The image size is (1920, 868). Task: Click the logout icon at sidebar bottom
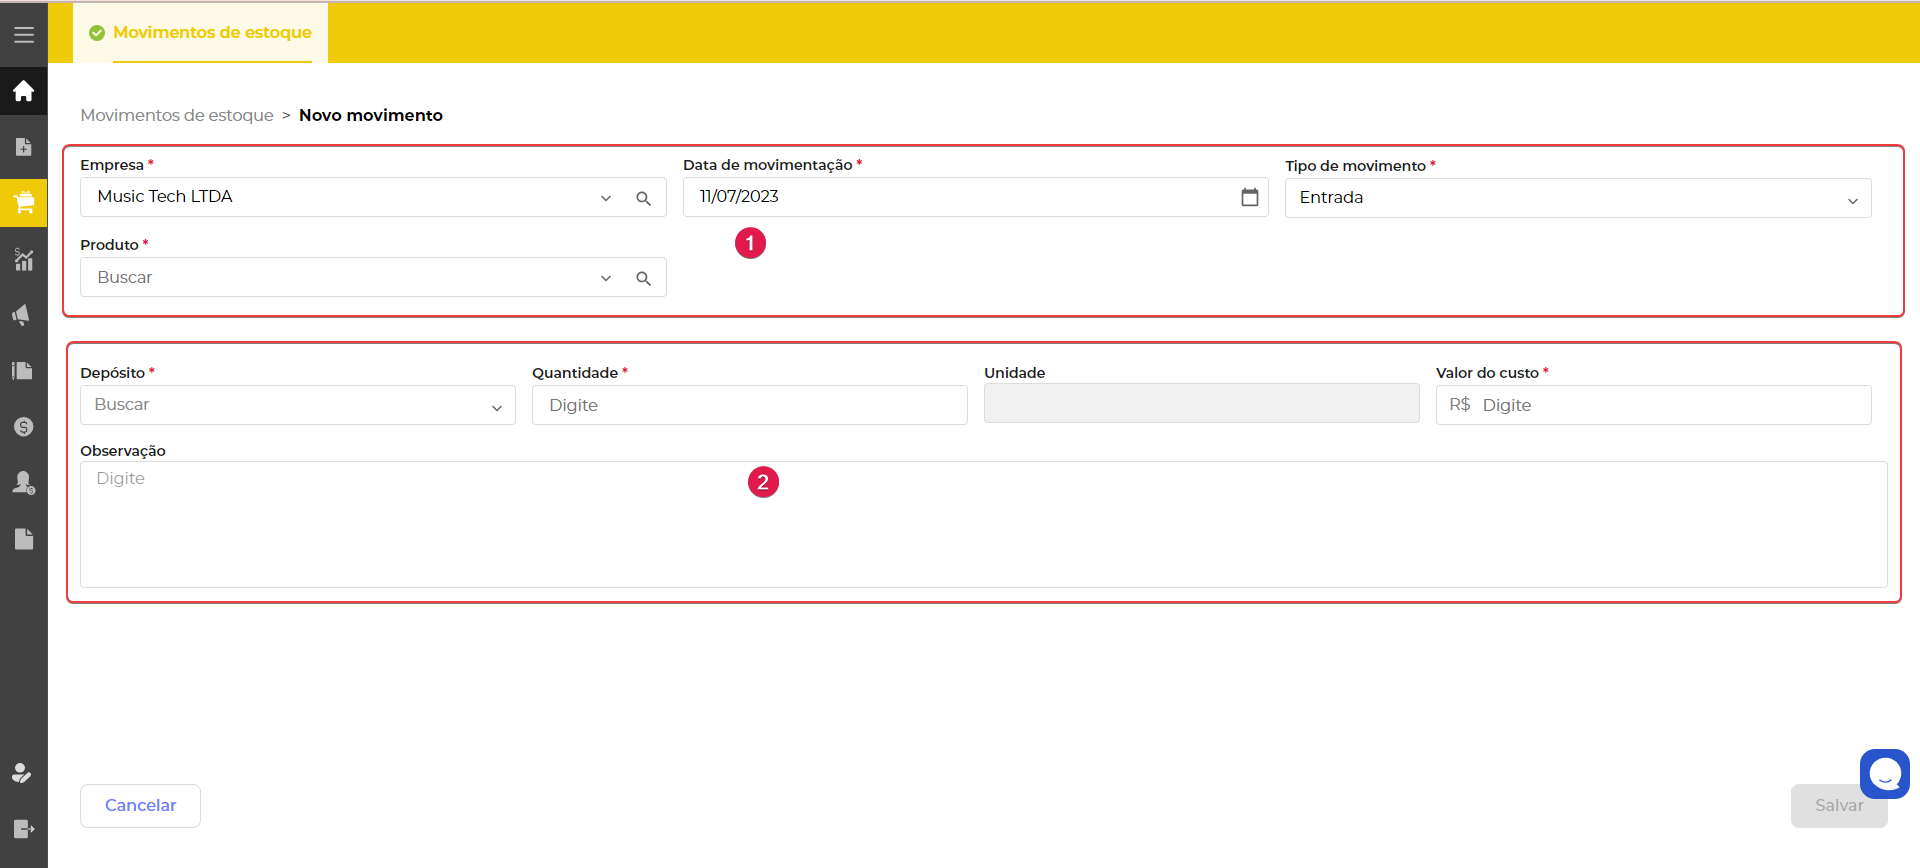click(x=24, y=829)
